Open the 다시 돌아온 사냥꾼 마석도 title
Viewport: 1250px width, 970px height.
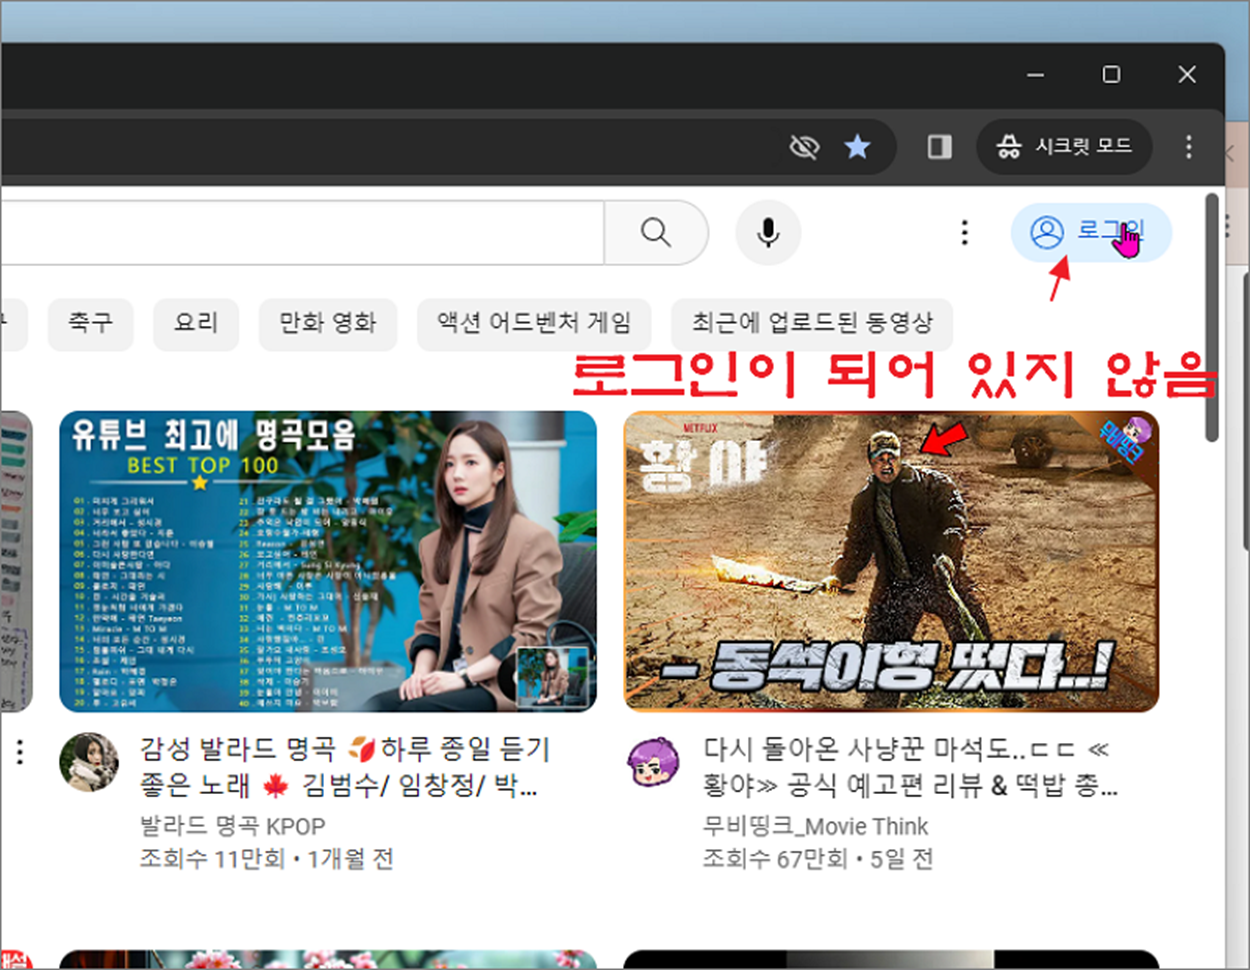[910, 767]
